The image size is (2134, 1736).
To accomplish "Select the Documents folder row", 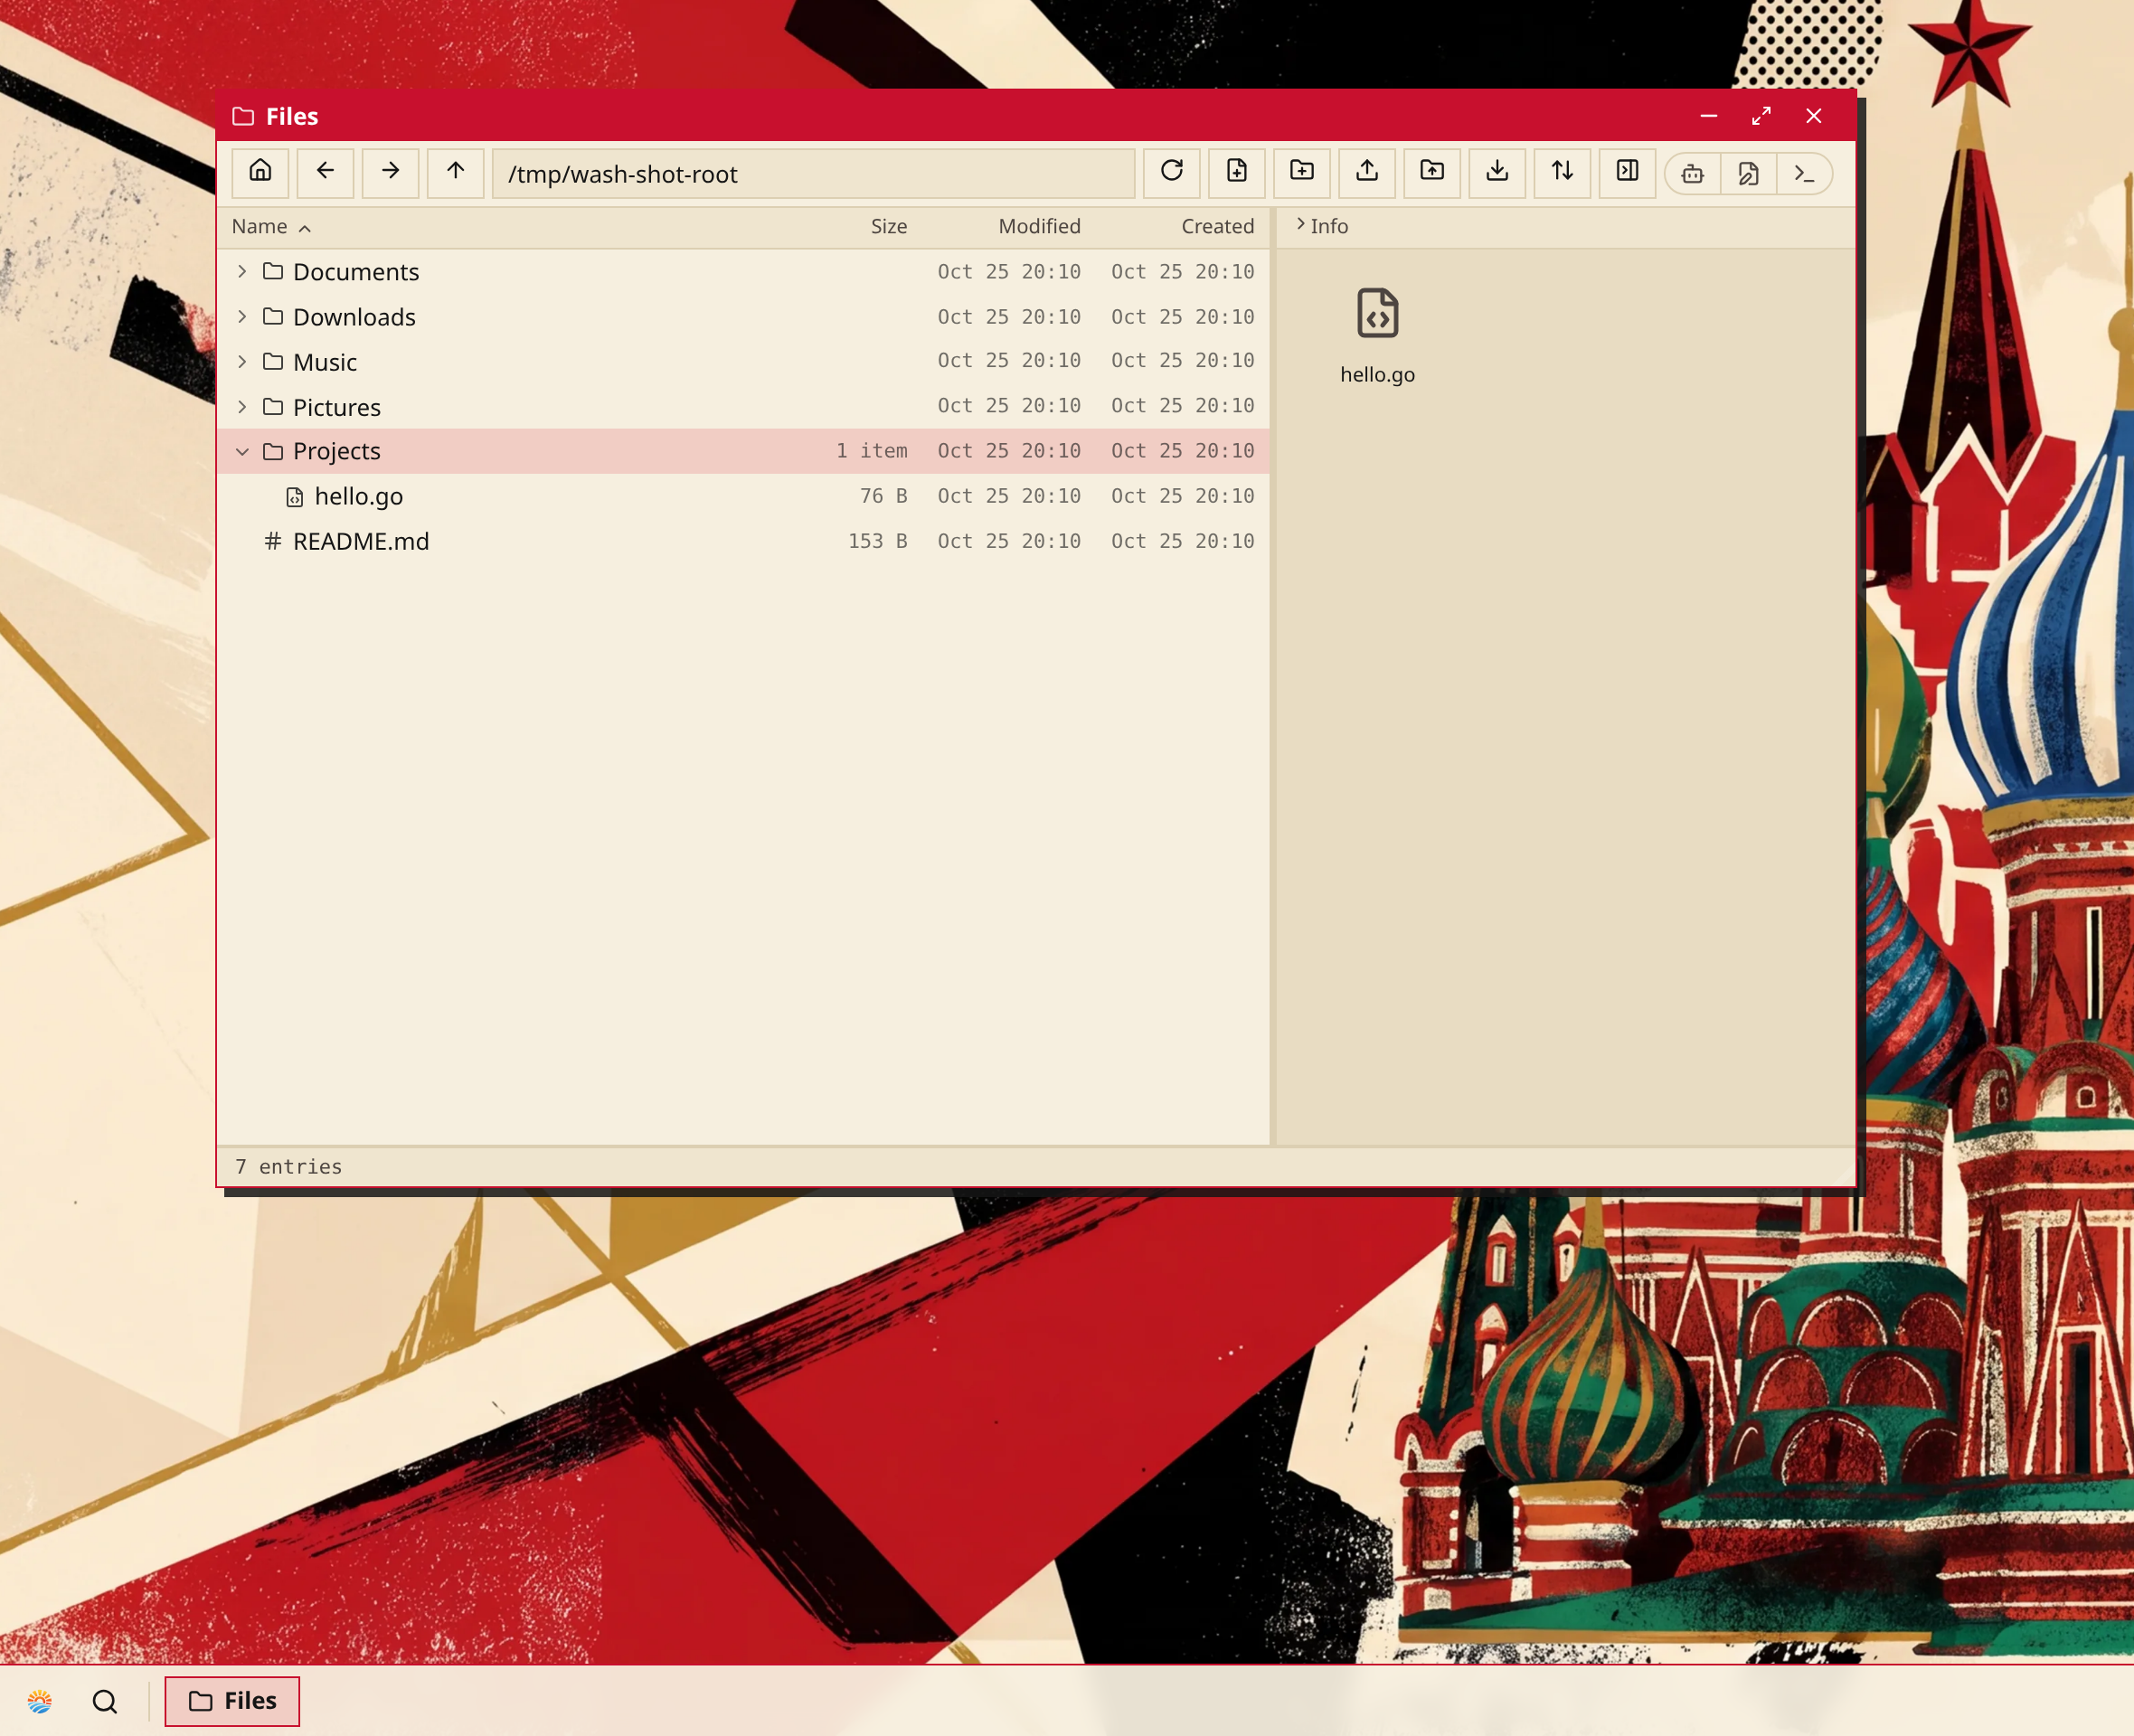I will coord(743,271).
